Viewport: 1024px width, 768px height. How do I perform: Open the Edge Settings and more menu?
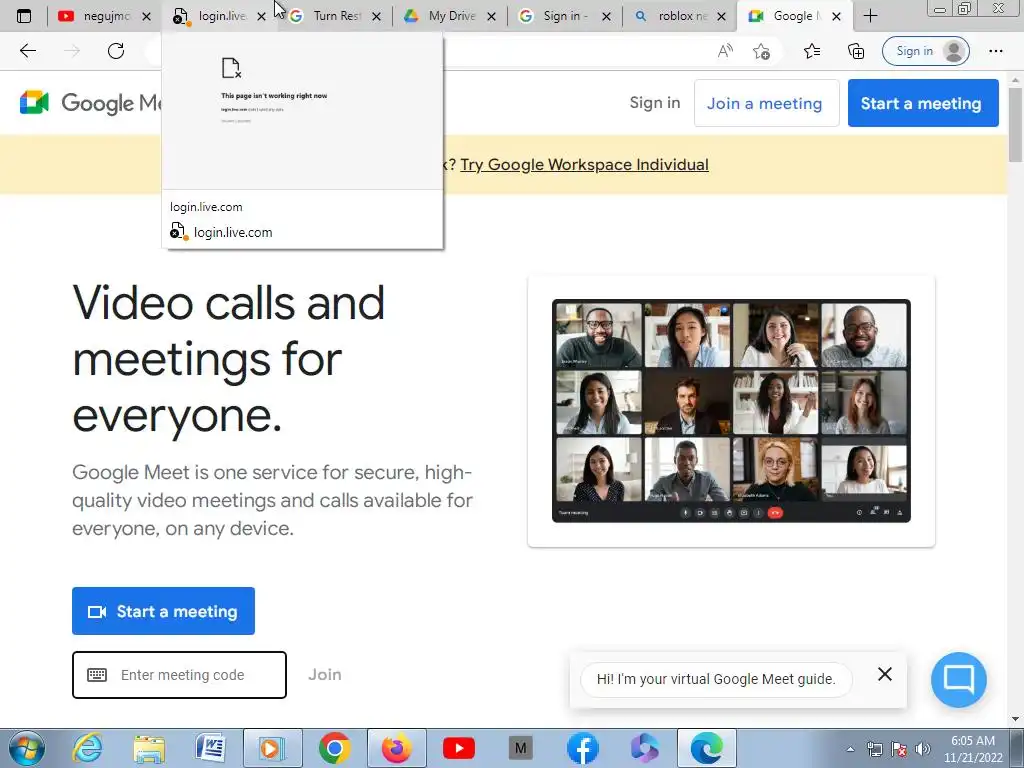(x=995, y=51)
